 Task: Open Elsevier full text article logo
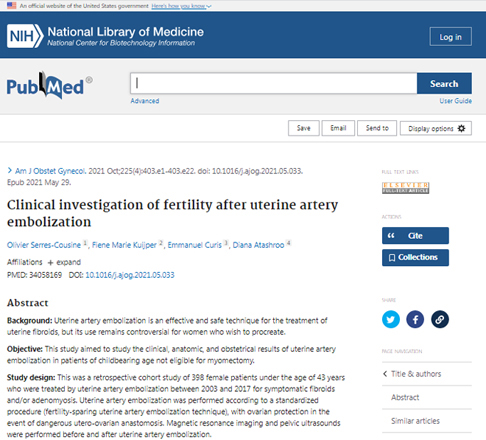click(405, 188)
